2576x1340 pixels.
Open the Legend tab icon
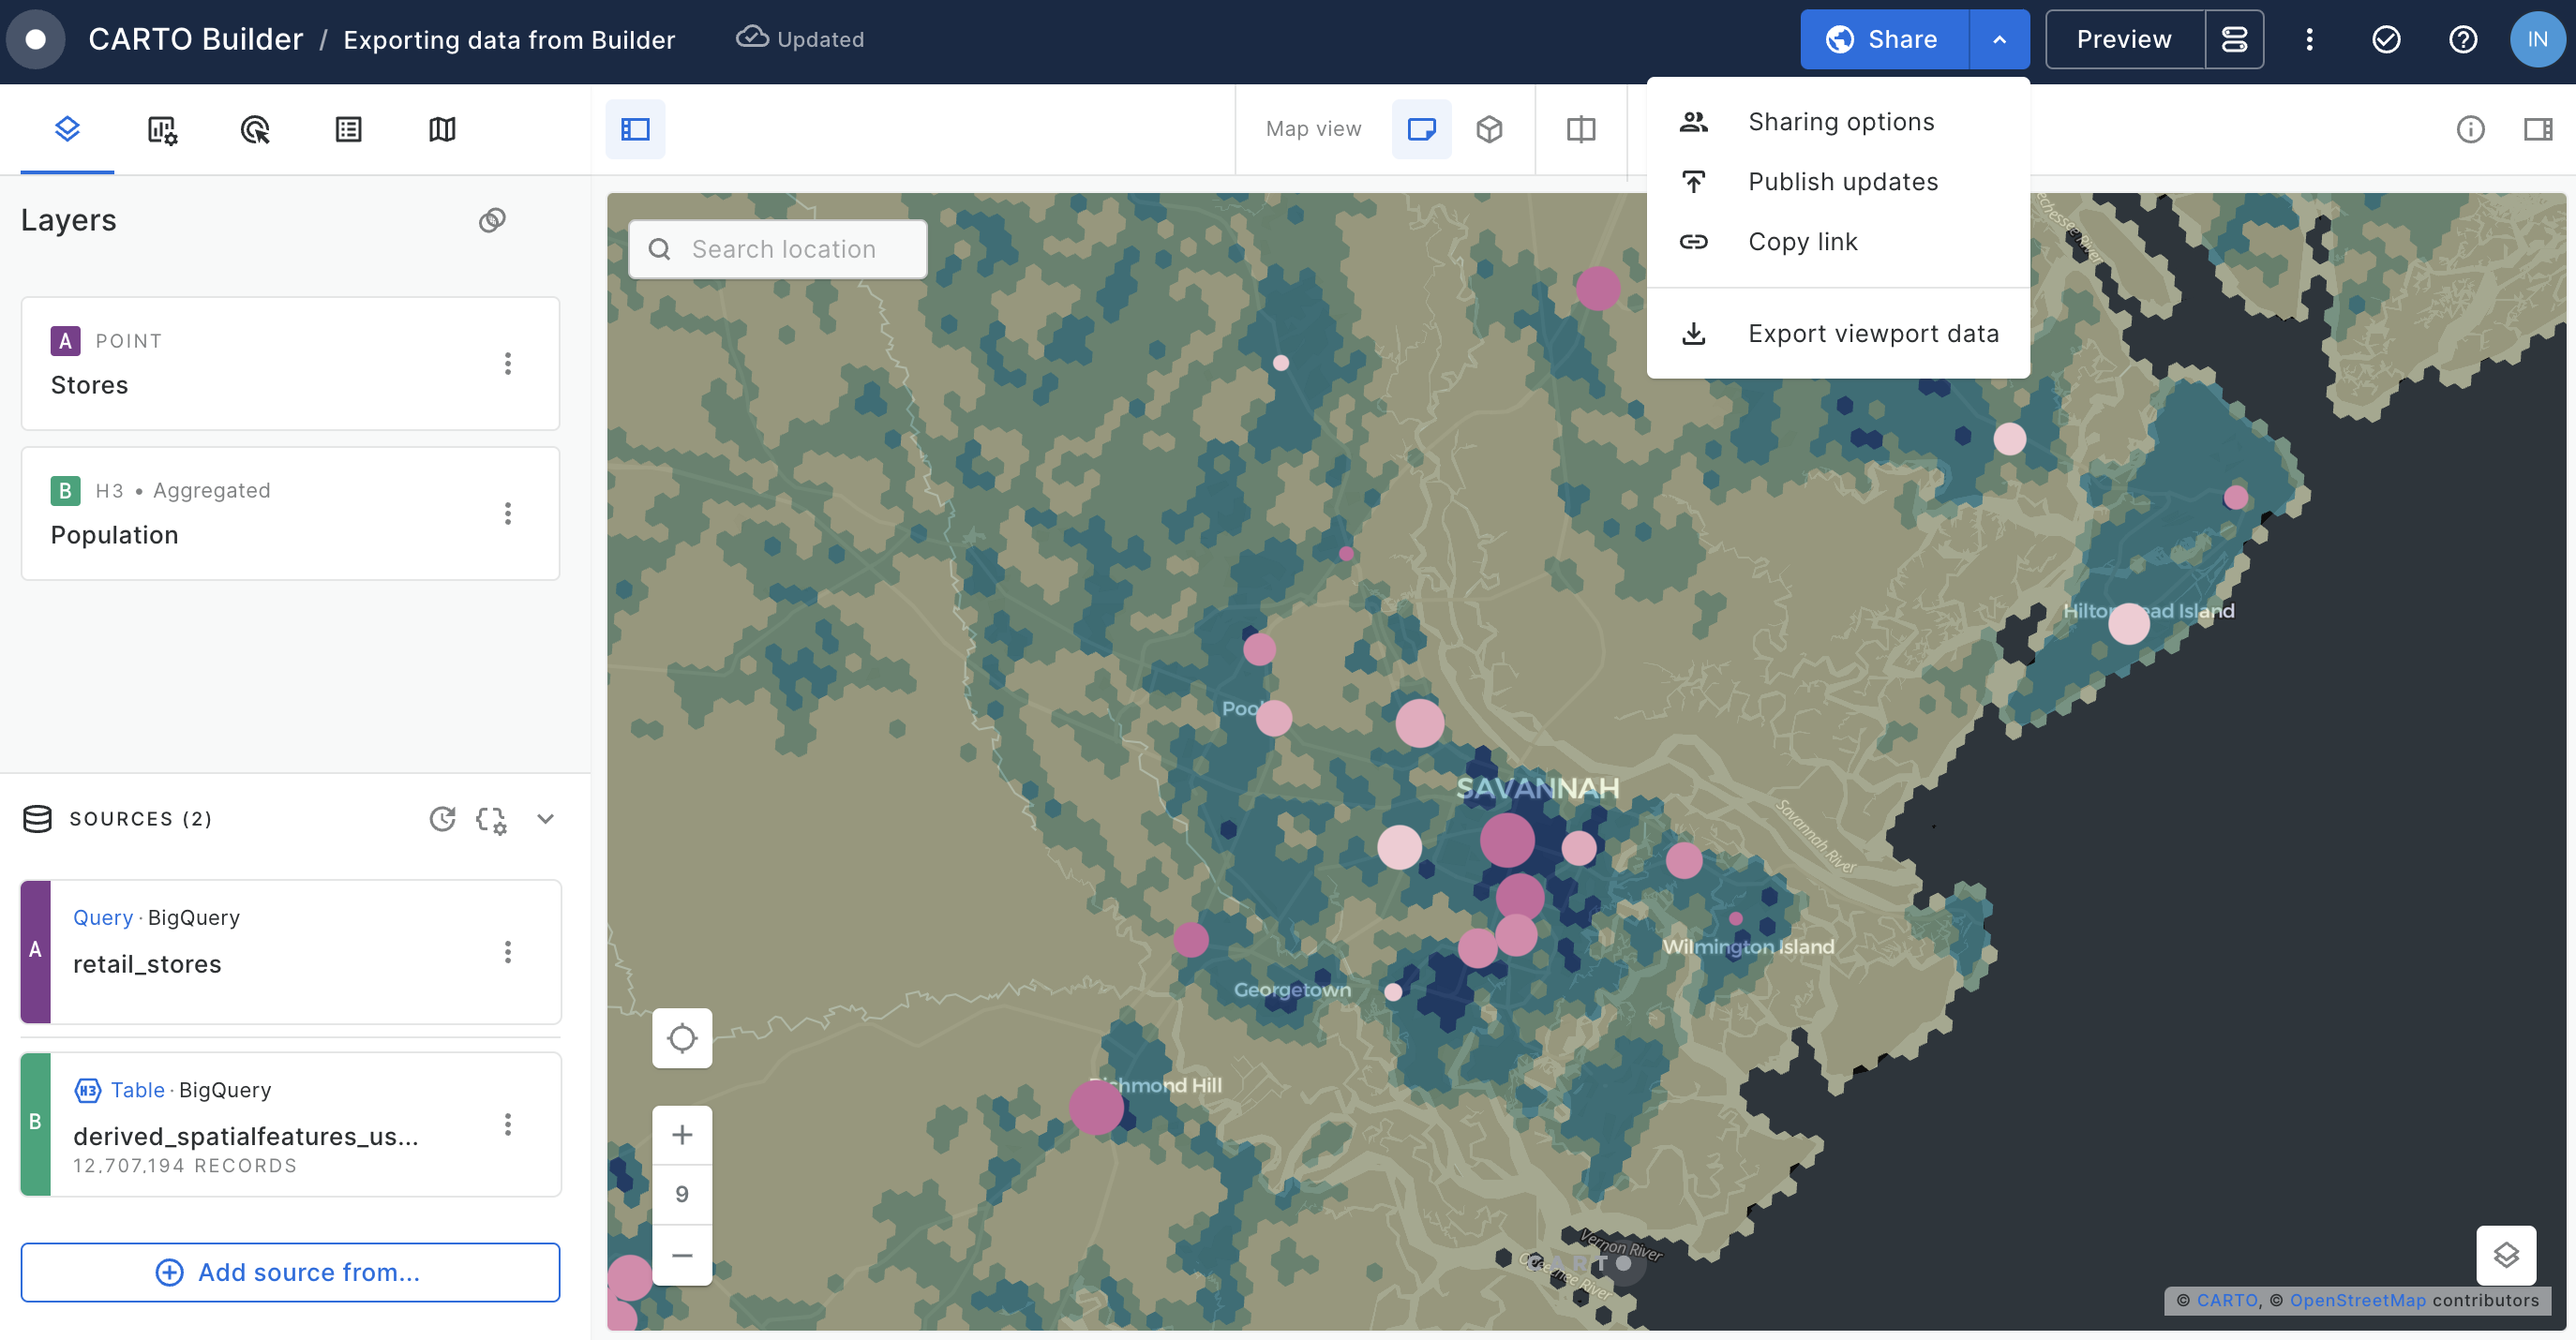(348, 130)
